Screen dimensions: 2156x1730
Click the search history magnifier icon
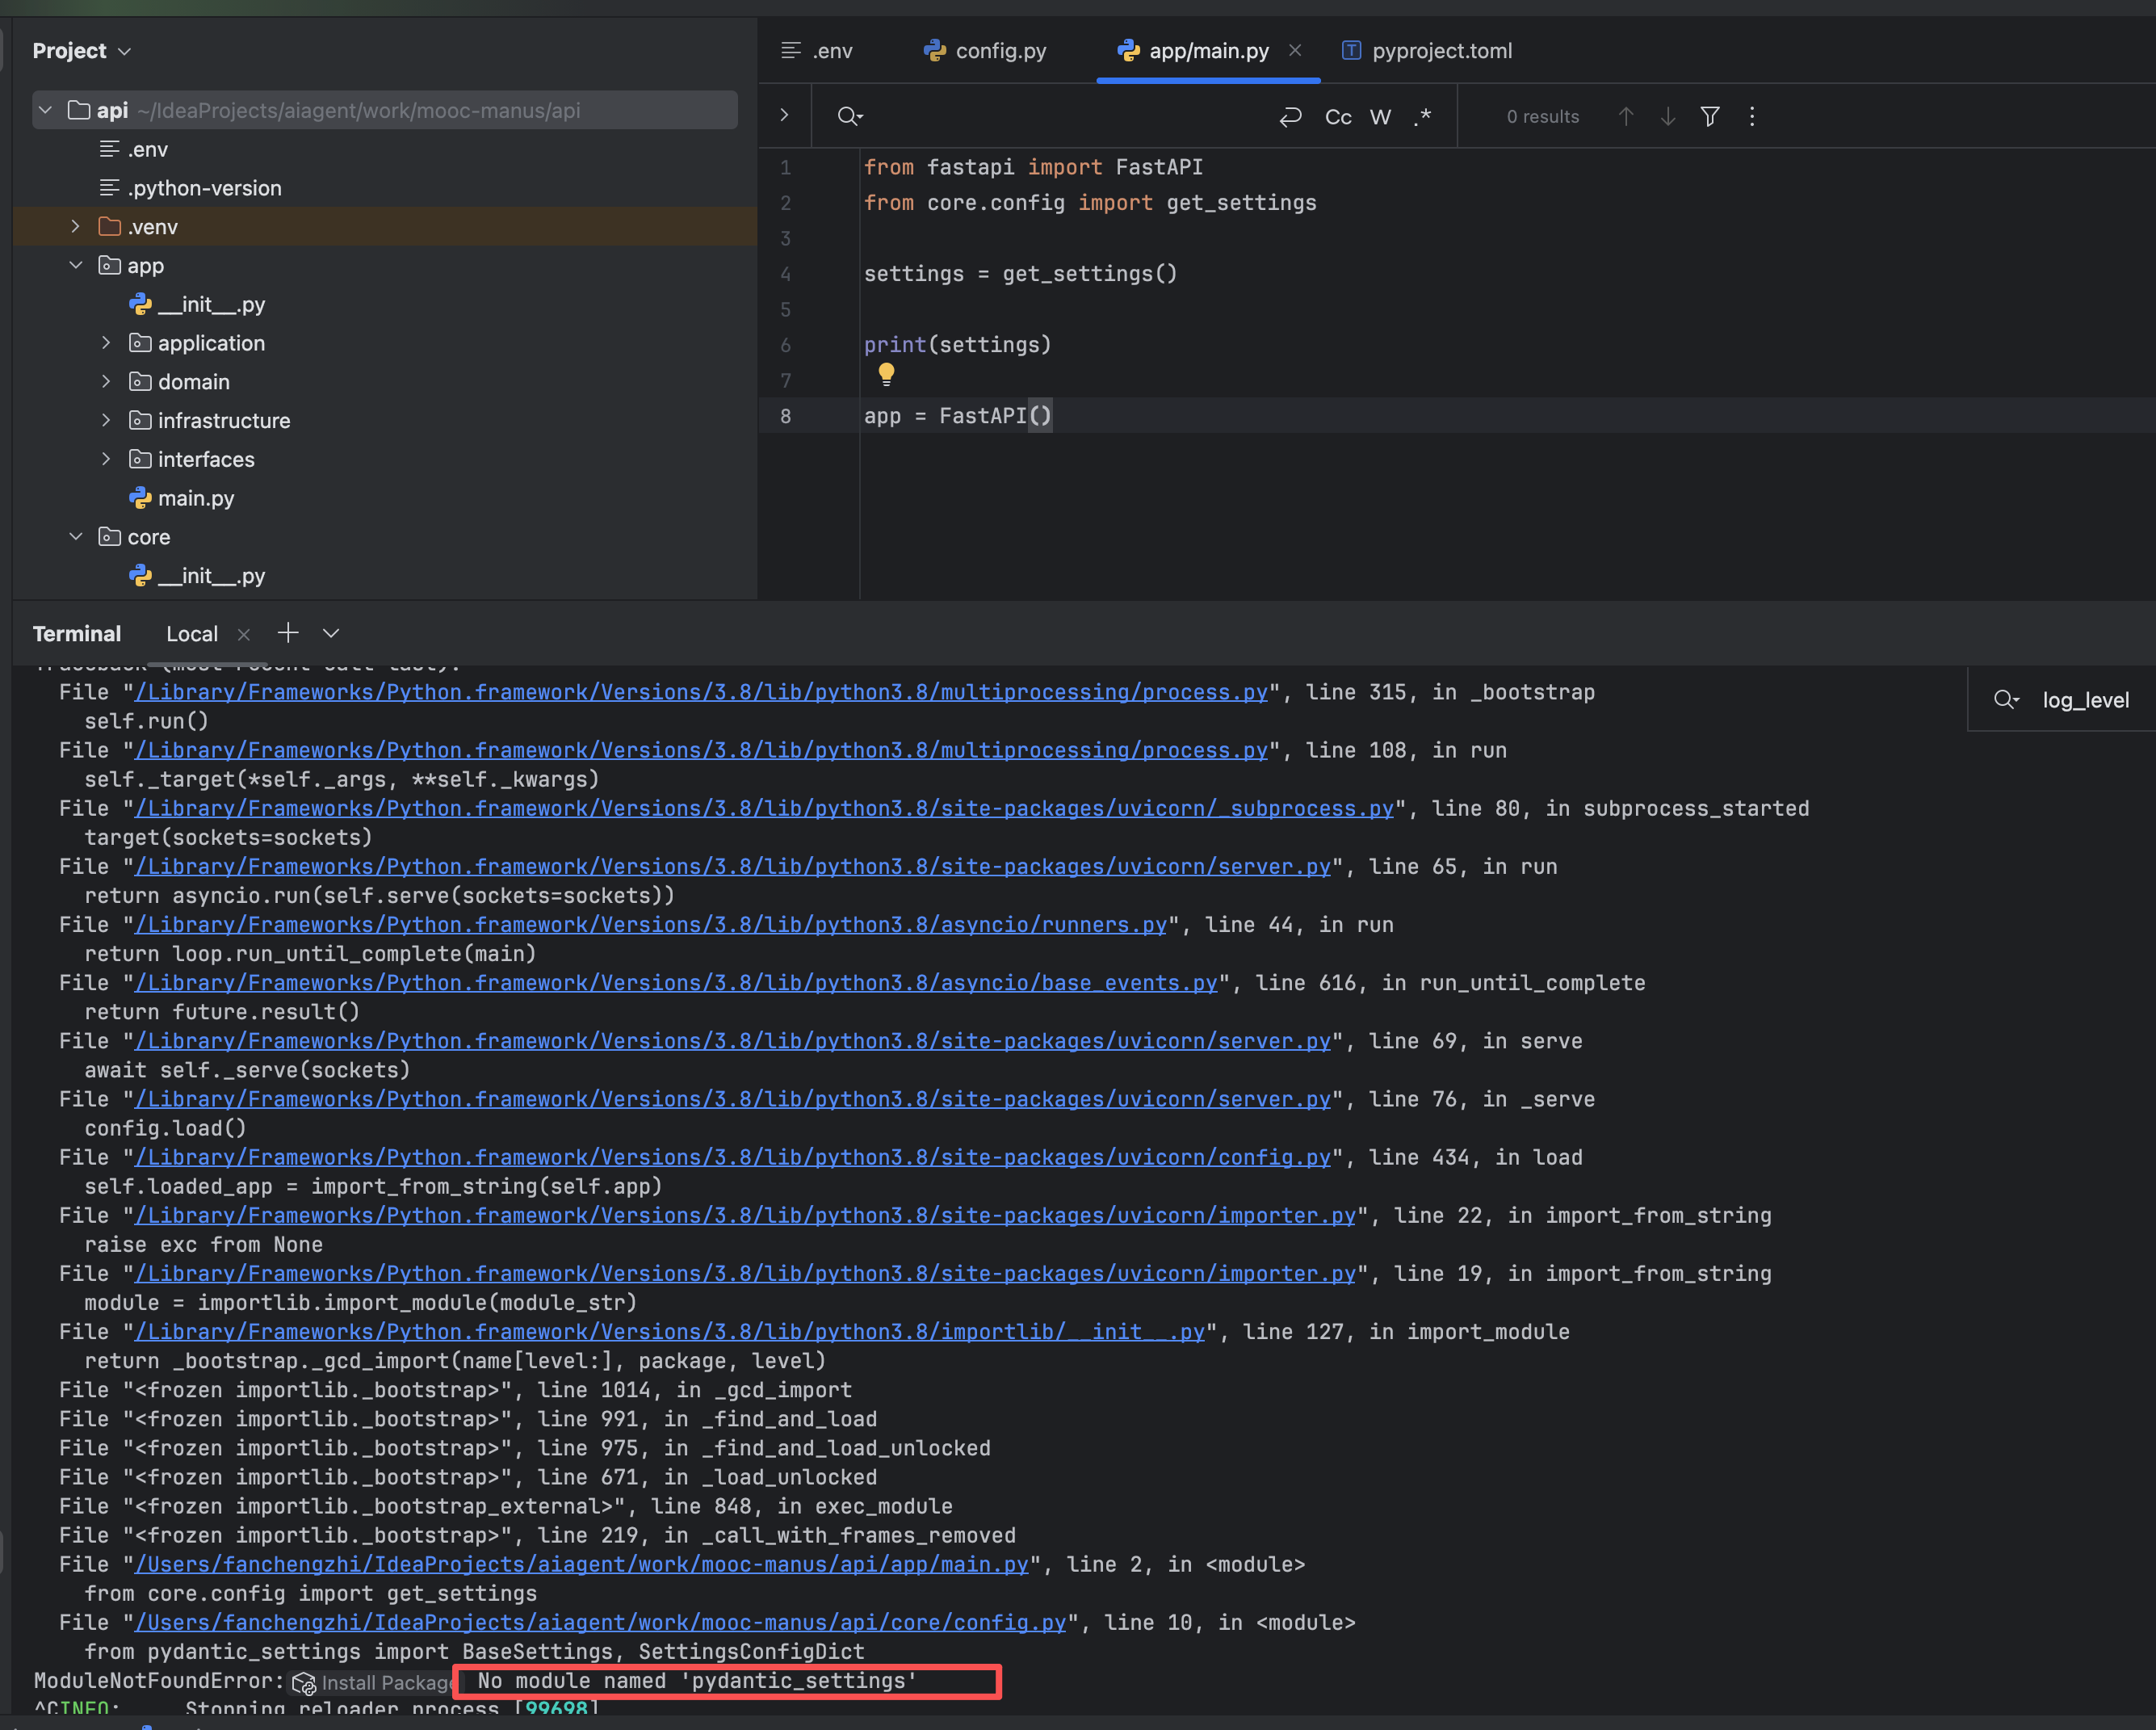[849, 117]
